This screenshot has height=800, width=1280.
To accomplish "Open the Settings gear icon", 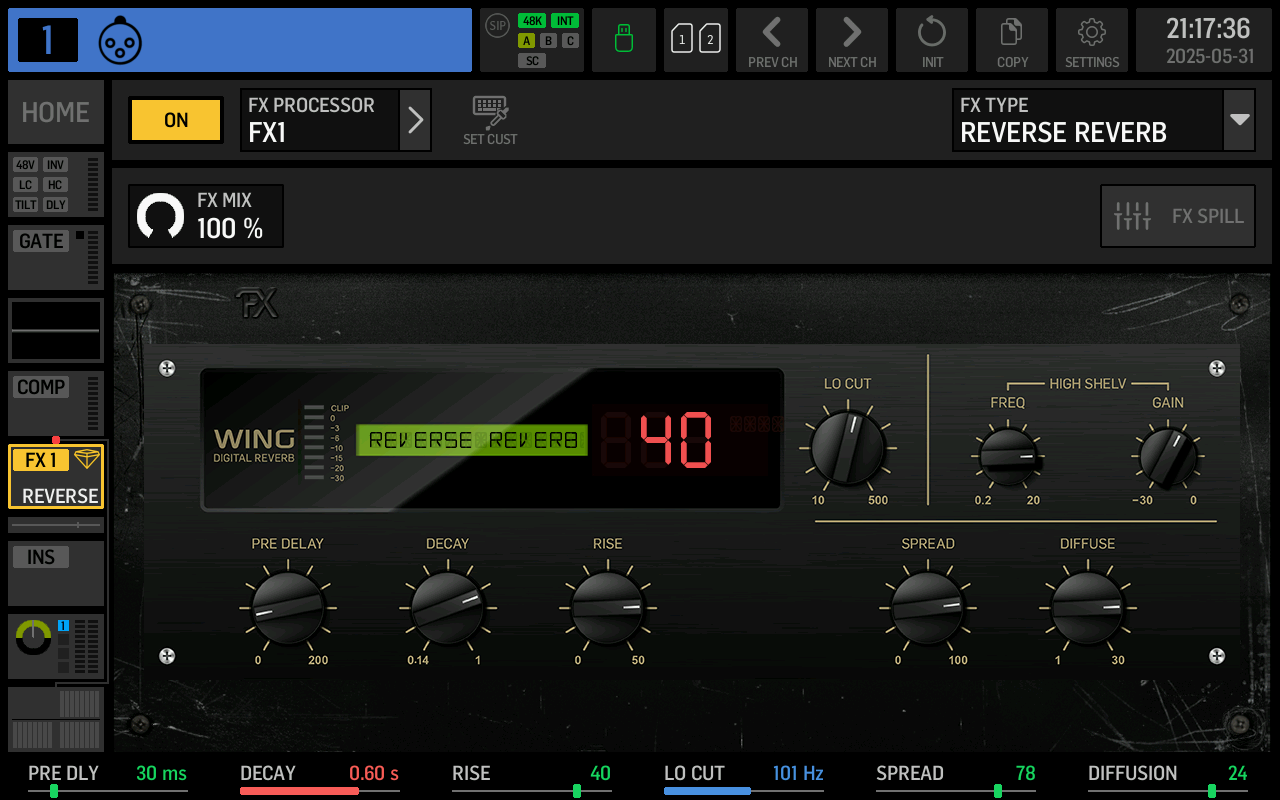I will tap(1091, 39).
